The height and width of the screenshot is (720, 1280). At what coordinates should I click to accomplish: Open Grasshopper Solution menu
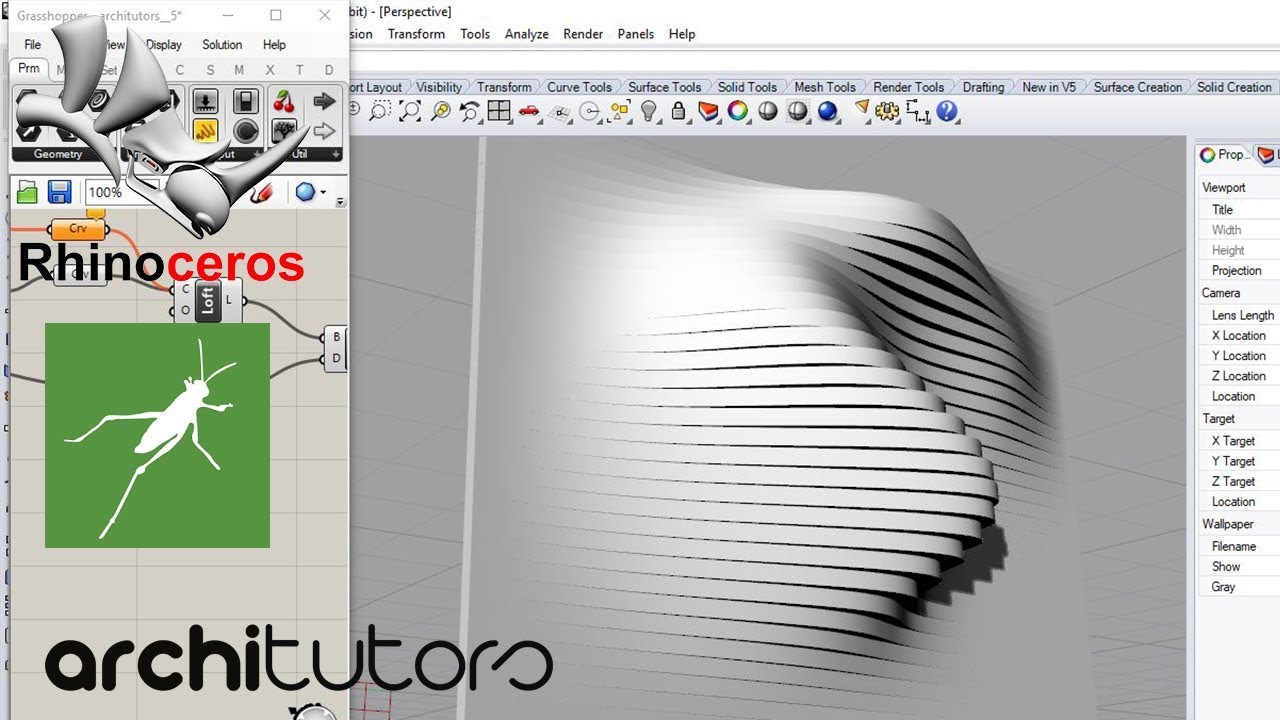222,45
